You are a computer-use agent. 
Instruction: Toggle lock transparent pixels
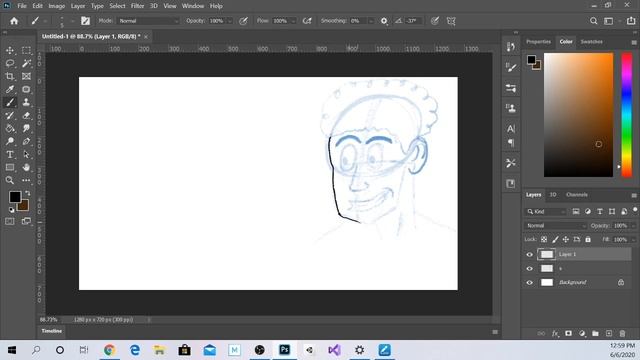tap(544, 239)
